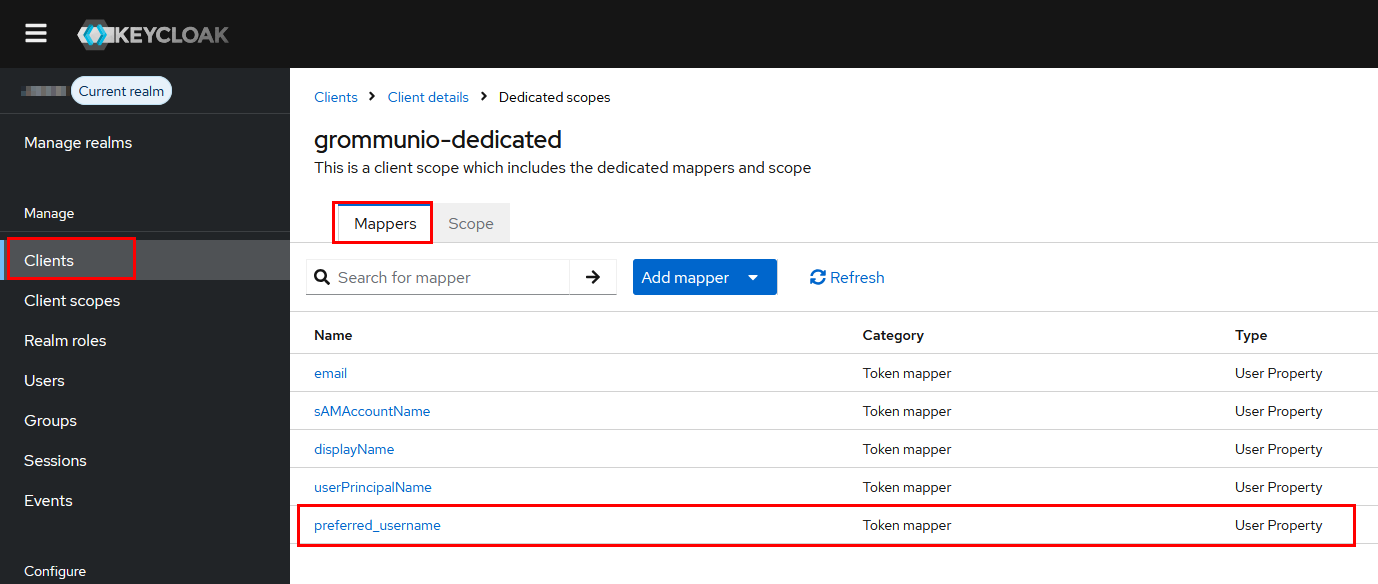Viewport: 1378px width, 584px height.
Task: Switch to the Scope tab
Action: click(470, 224)
